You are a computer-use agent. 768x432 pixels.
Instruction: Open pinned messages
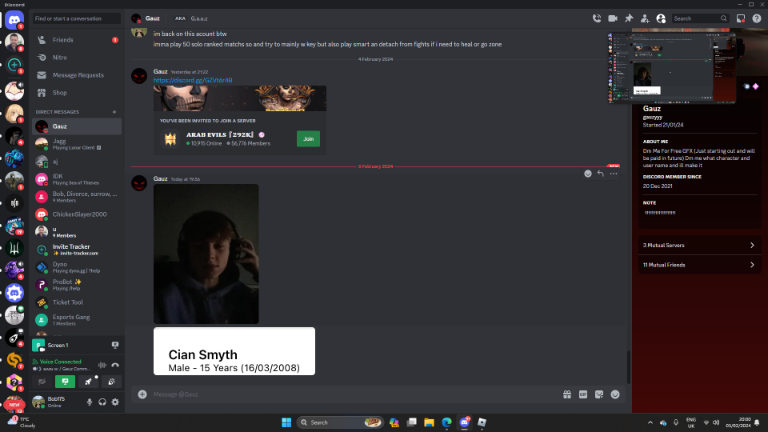click(x=628, y=18)
